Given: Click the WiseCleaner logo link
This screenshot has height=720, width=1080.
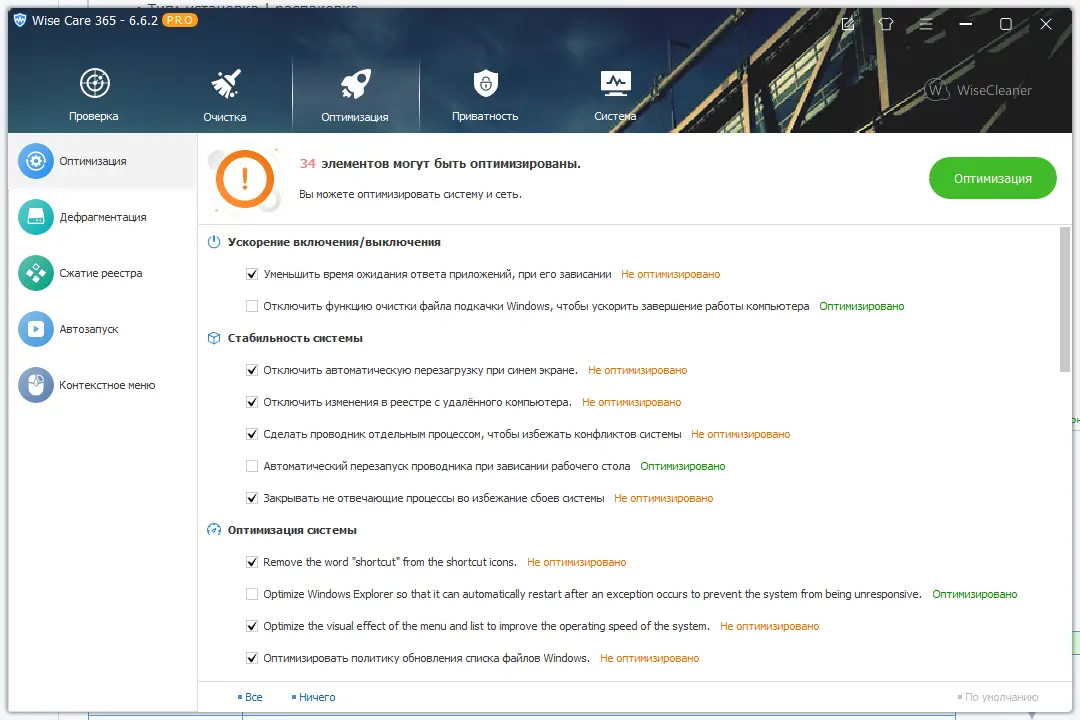Looking at the screenshot, I should (x=978, y=90).
